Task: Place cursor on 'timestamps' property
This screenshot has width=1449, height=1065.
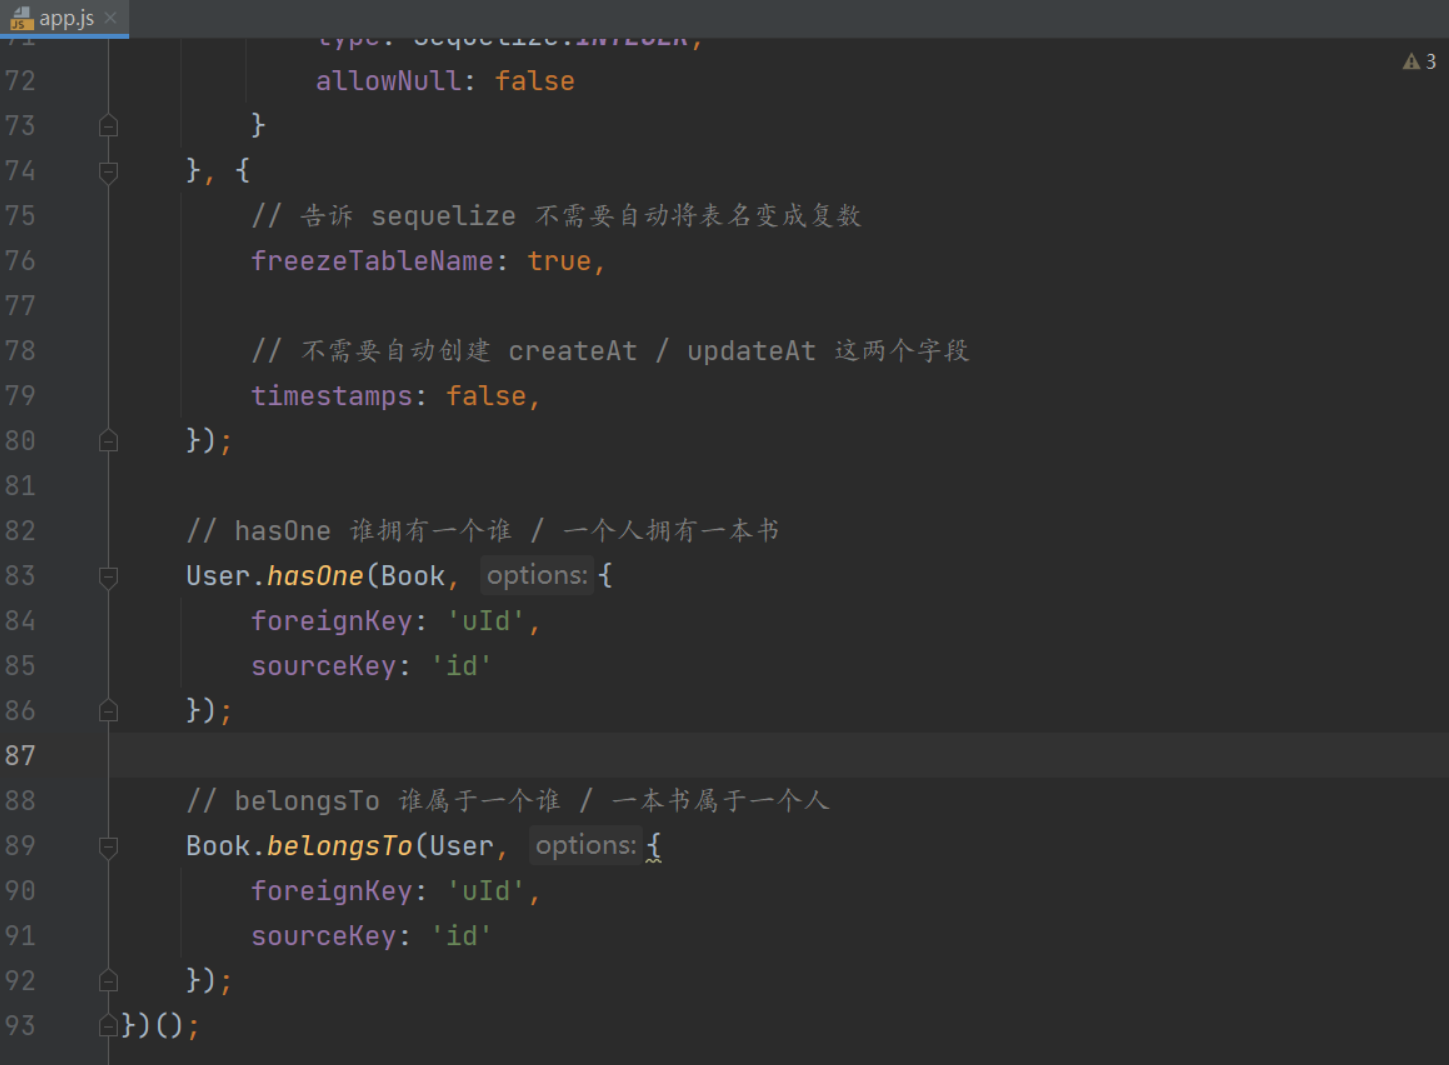Action: 331,396
